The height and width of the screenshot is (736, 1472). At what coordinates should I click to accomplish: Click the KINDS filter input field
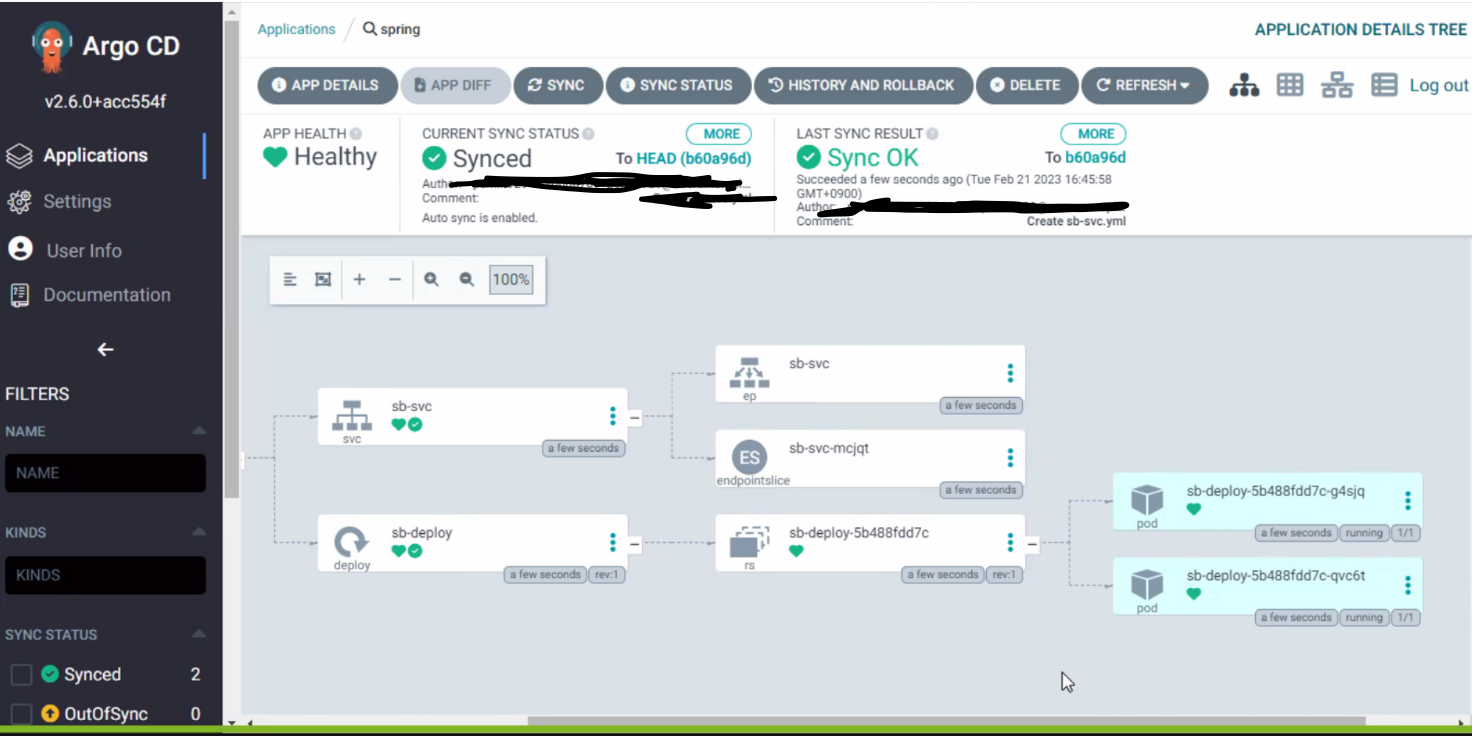point(105,575)
